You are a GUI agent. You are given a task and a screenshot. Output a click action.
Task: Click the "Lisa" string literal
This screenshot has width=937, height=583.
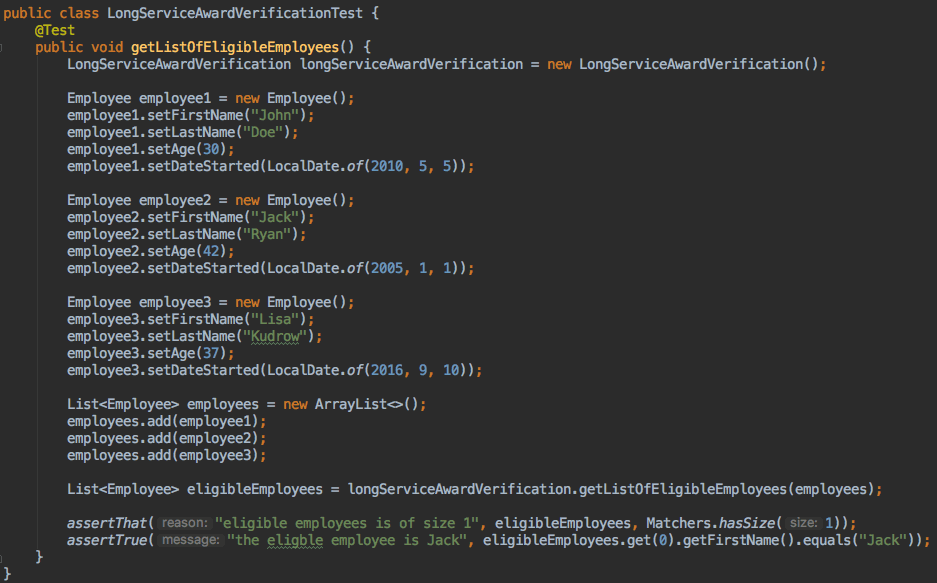275,320
